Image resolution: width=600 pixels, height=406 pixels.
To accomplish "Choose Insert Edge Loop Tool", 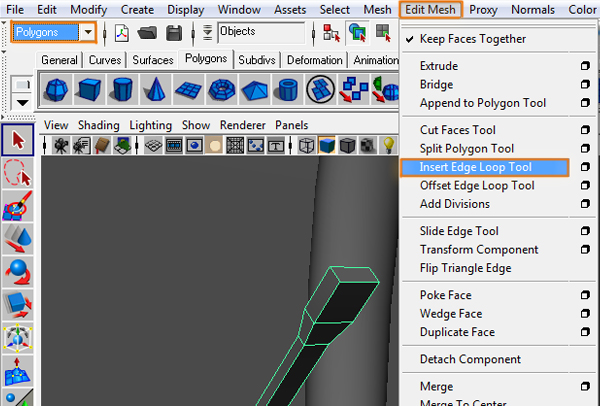I will (x=484, y=167).
